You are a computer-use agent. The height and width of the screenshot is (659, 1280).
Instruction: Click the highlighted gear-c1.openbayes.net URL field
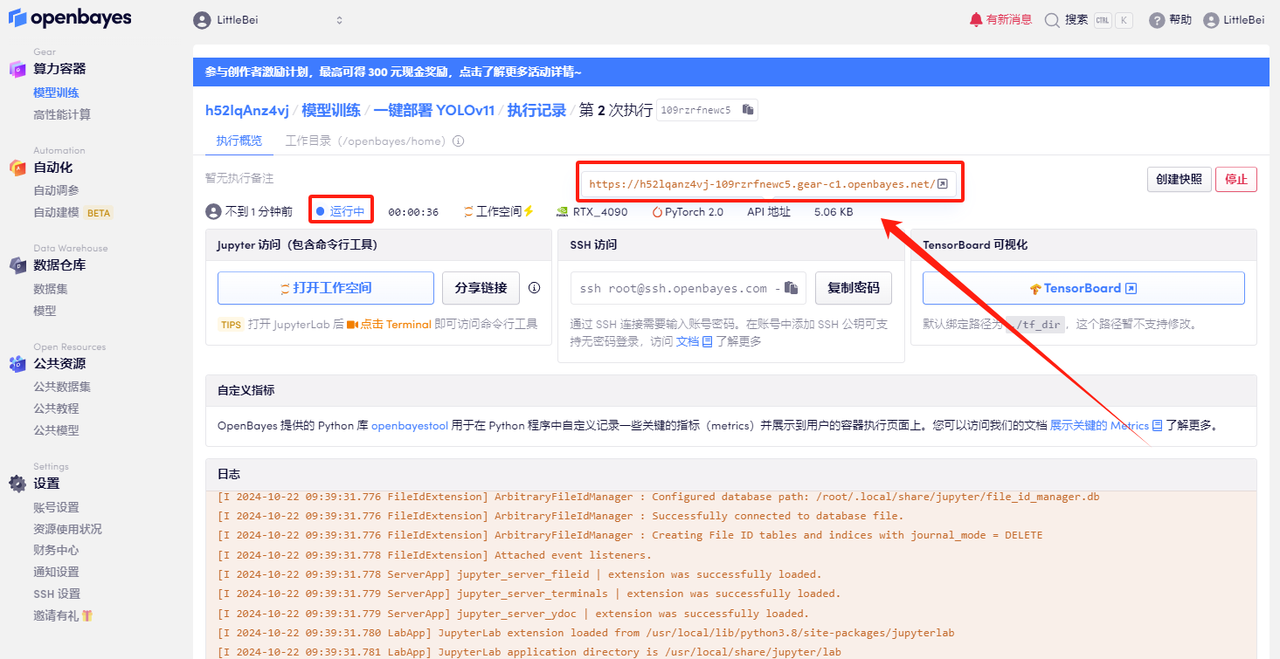pos(765,181)
